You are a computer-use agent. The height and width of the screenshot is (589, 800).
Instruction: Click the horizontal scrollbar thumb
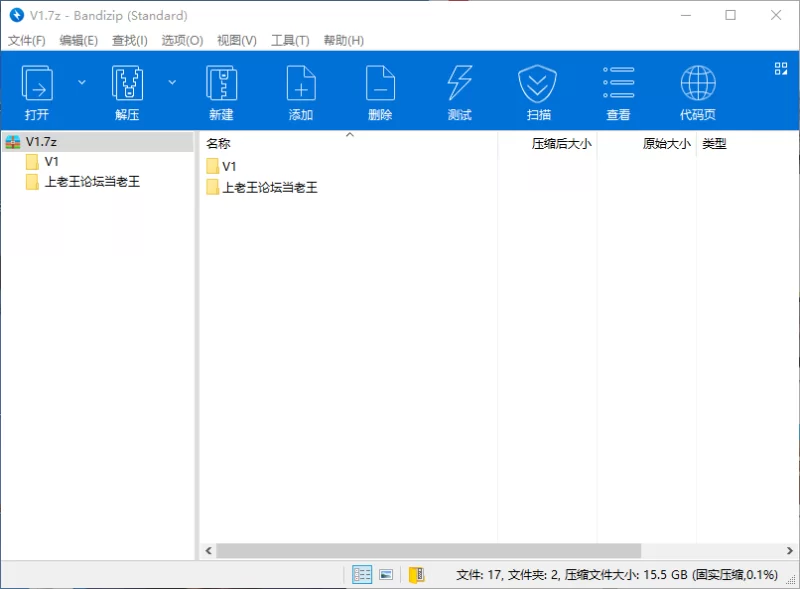pyautogui.click(x=429, y=551)
